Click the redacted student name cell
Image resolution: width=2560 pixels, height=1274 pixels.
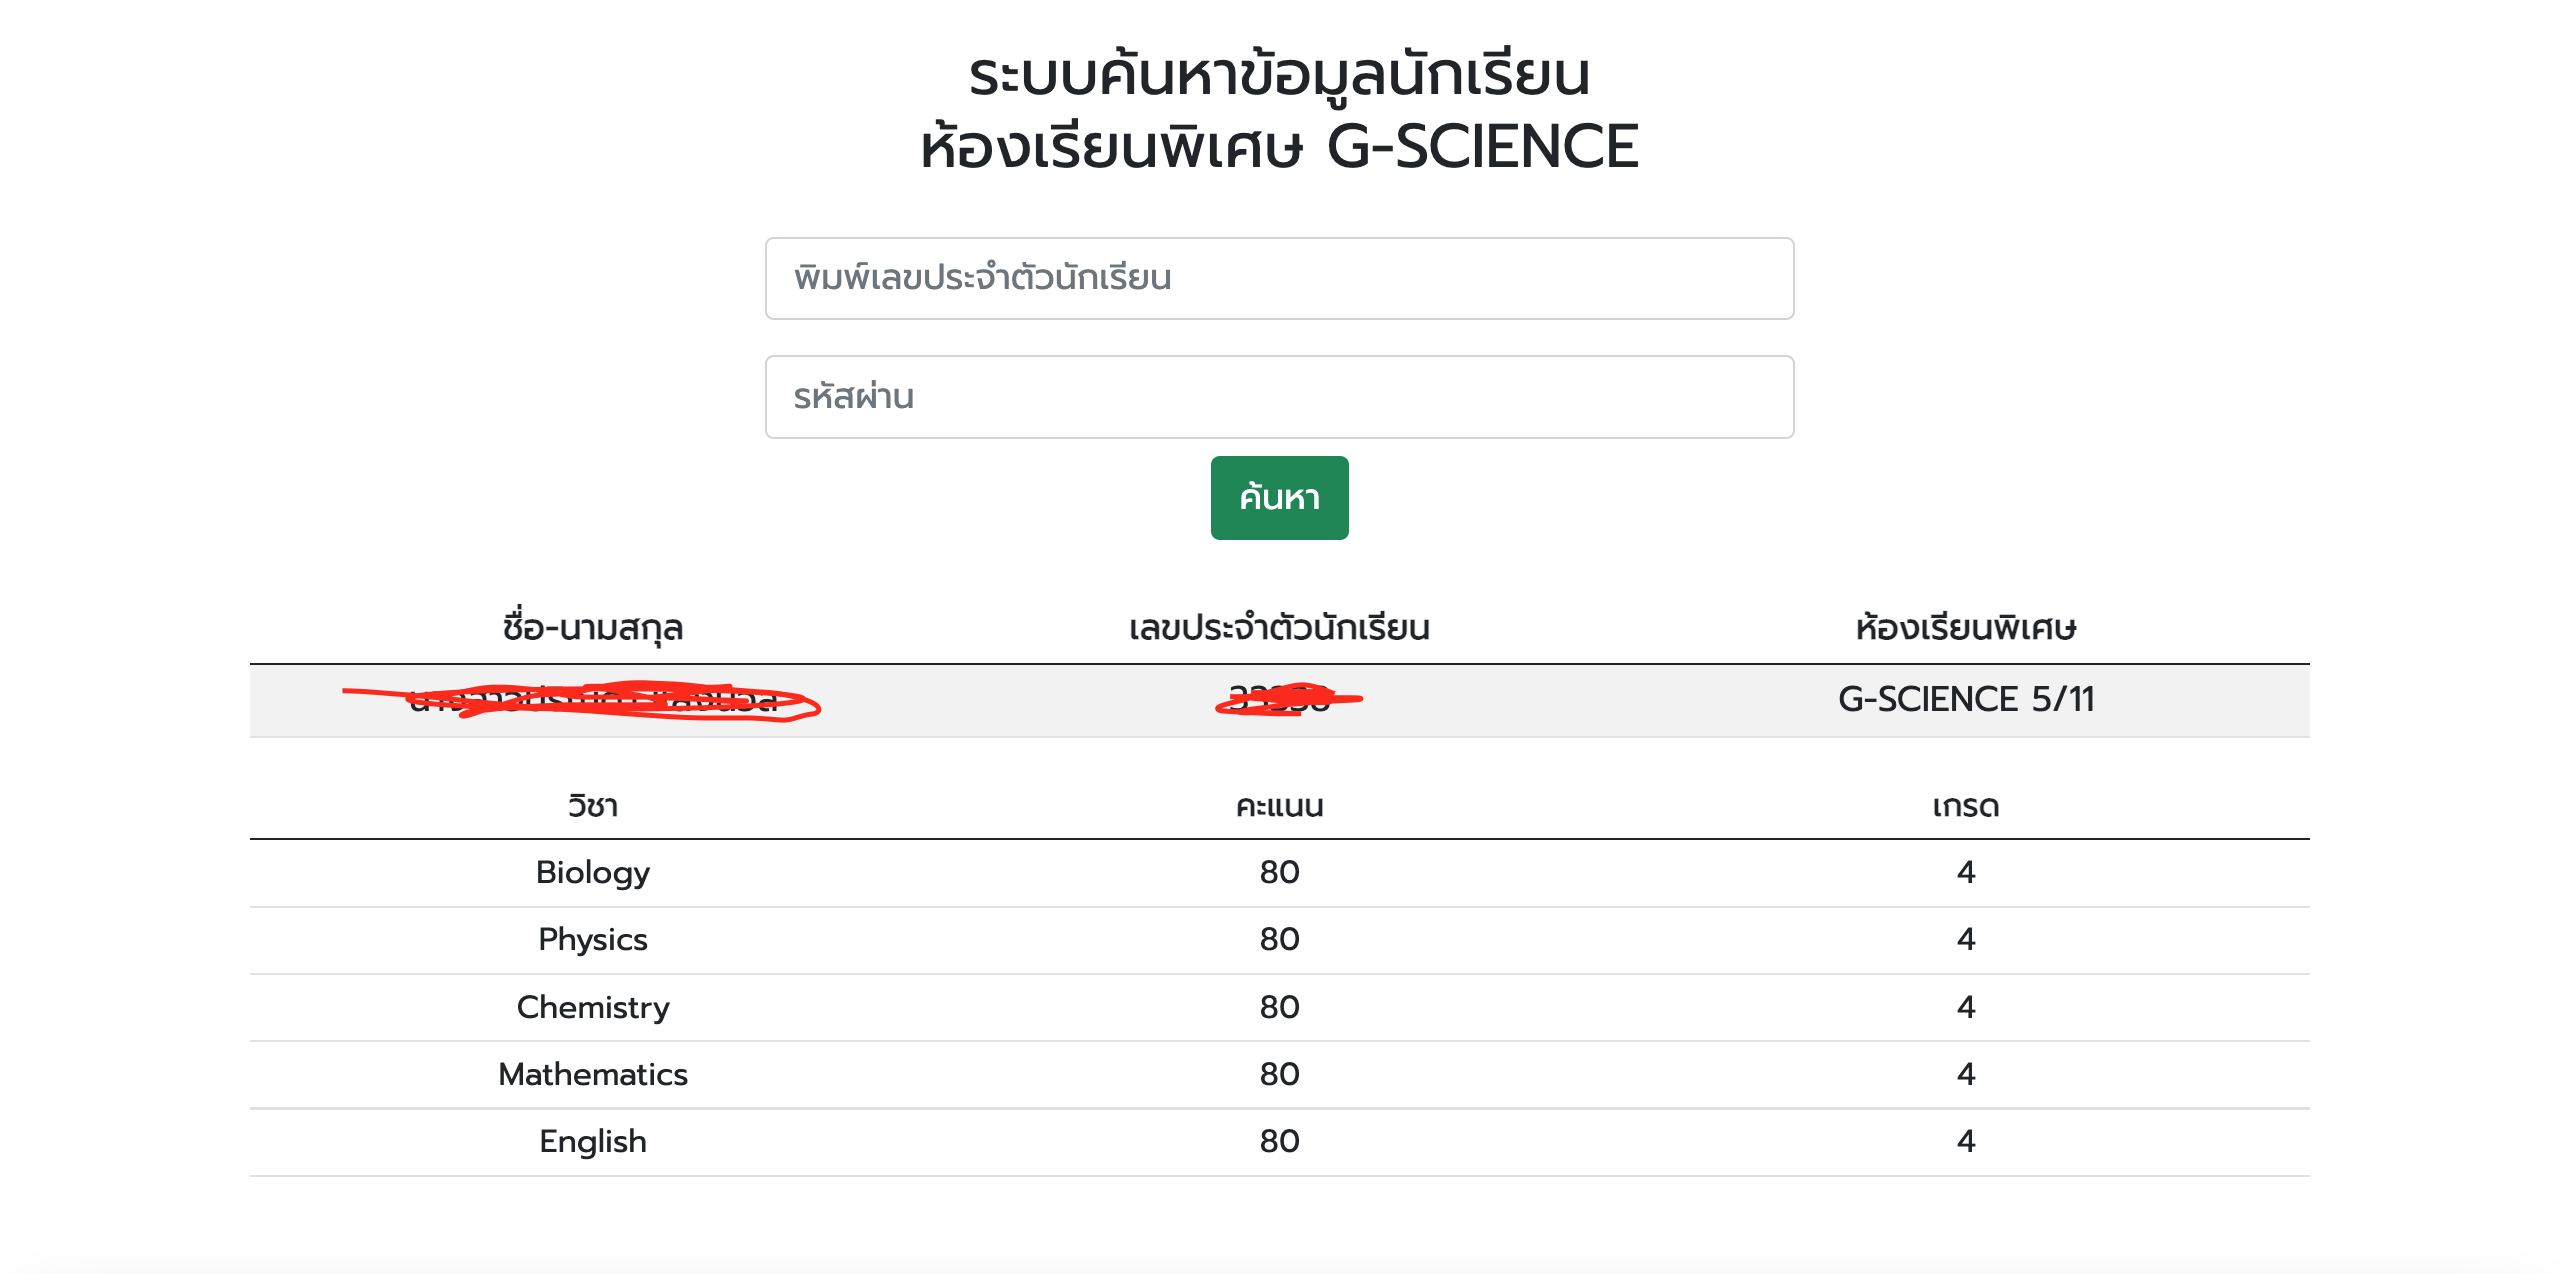pyautogui.click(x=592, y=699)
